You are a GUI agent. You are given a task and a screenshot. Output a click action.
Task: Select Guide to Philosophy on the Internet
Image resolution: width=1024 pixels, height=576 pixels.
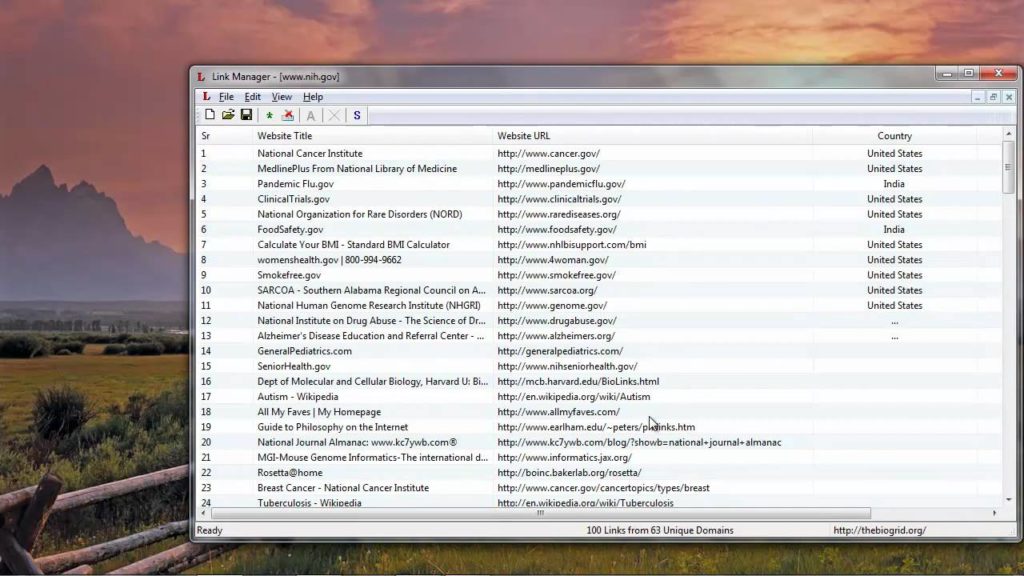click(x=332, y=427)
